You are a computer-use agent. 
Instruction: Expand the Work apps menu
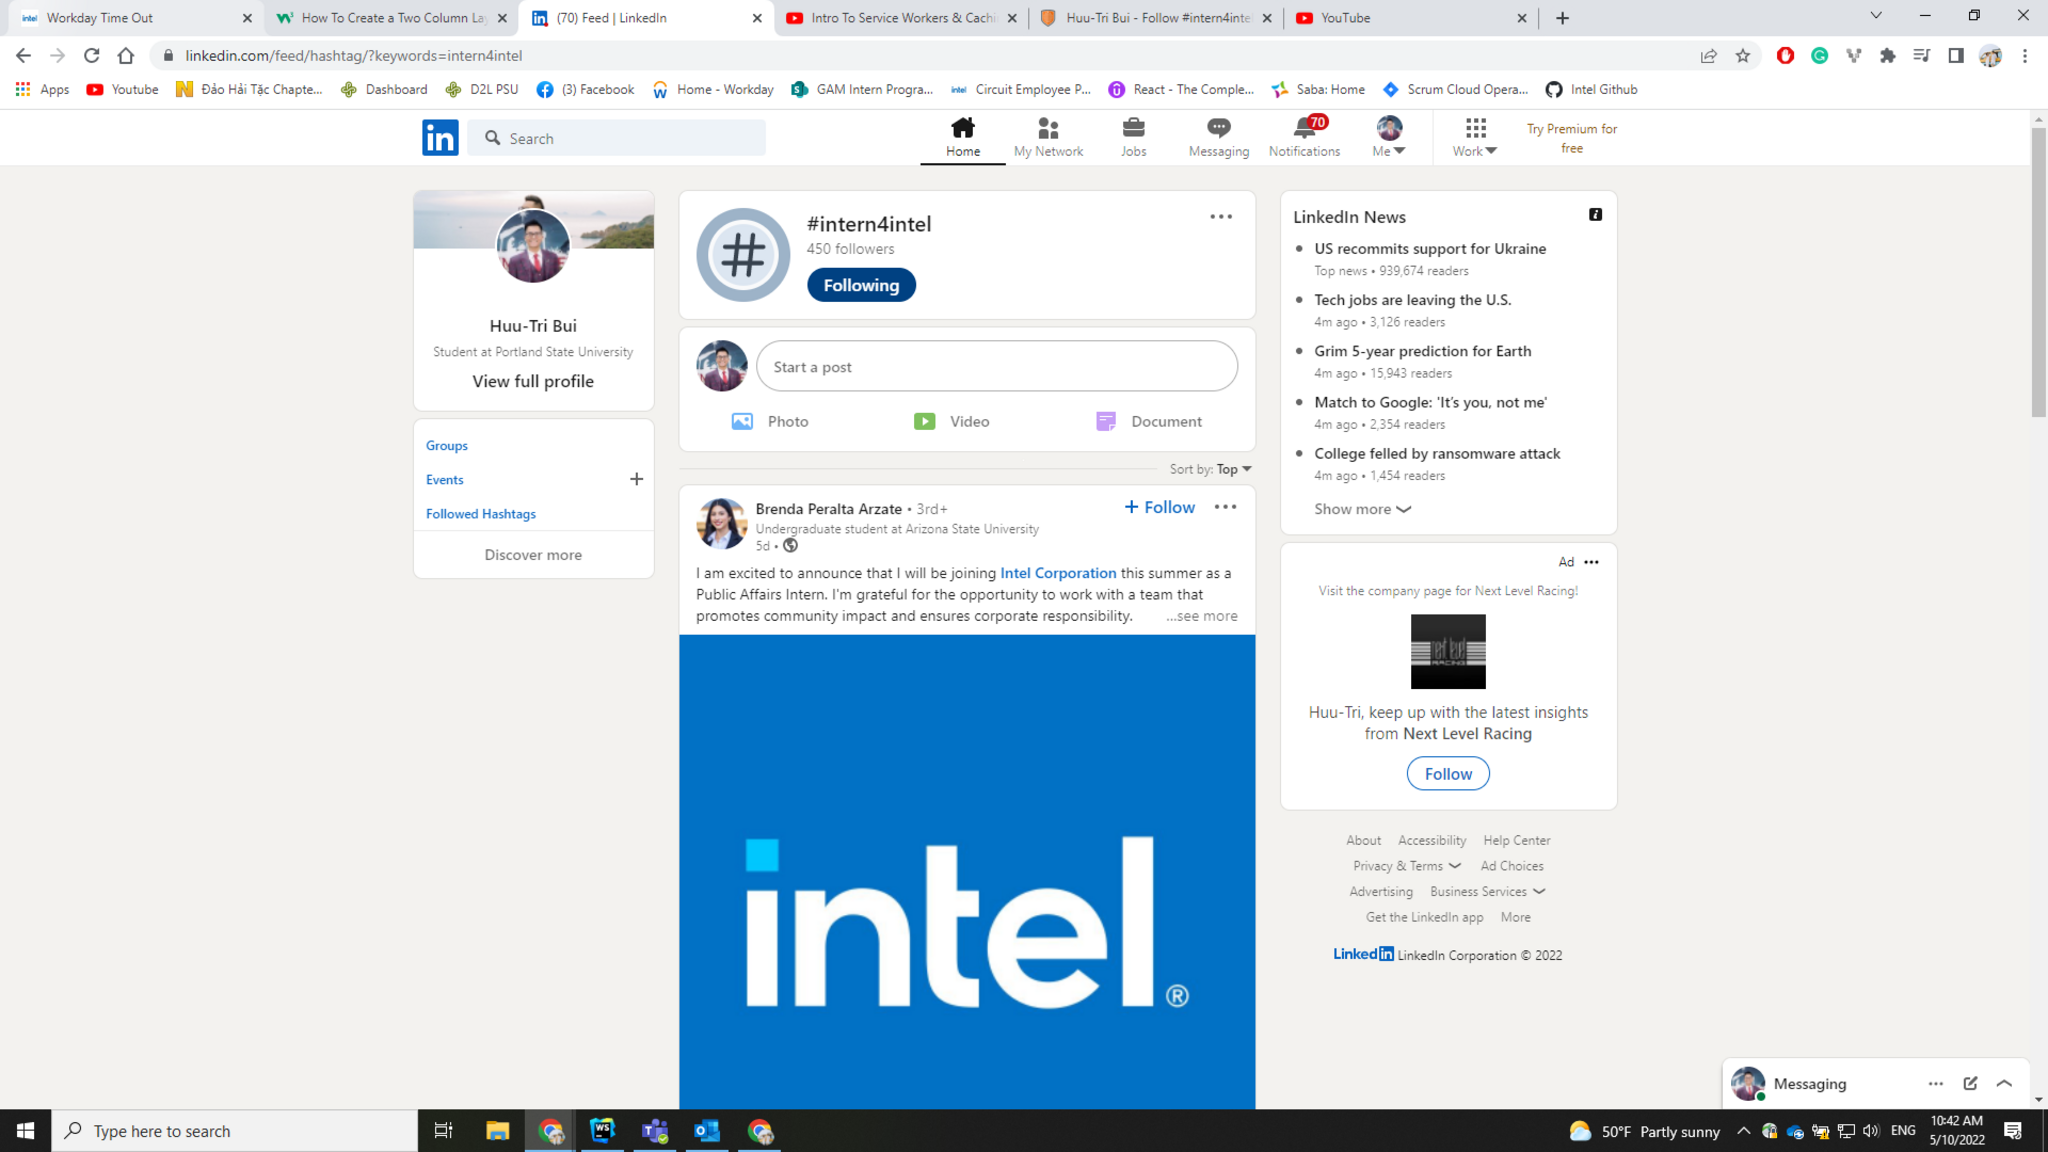(1474, 137)
